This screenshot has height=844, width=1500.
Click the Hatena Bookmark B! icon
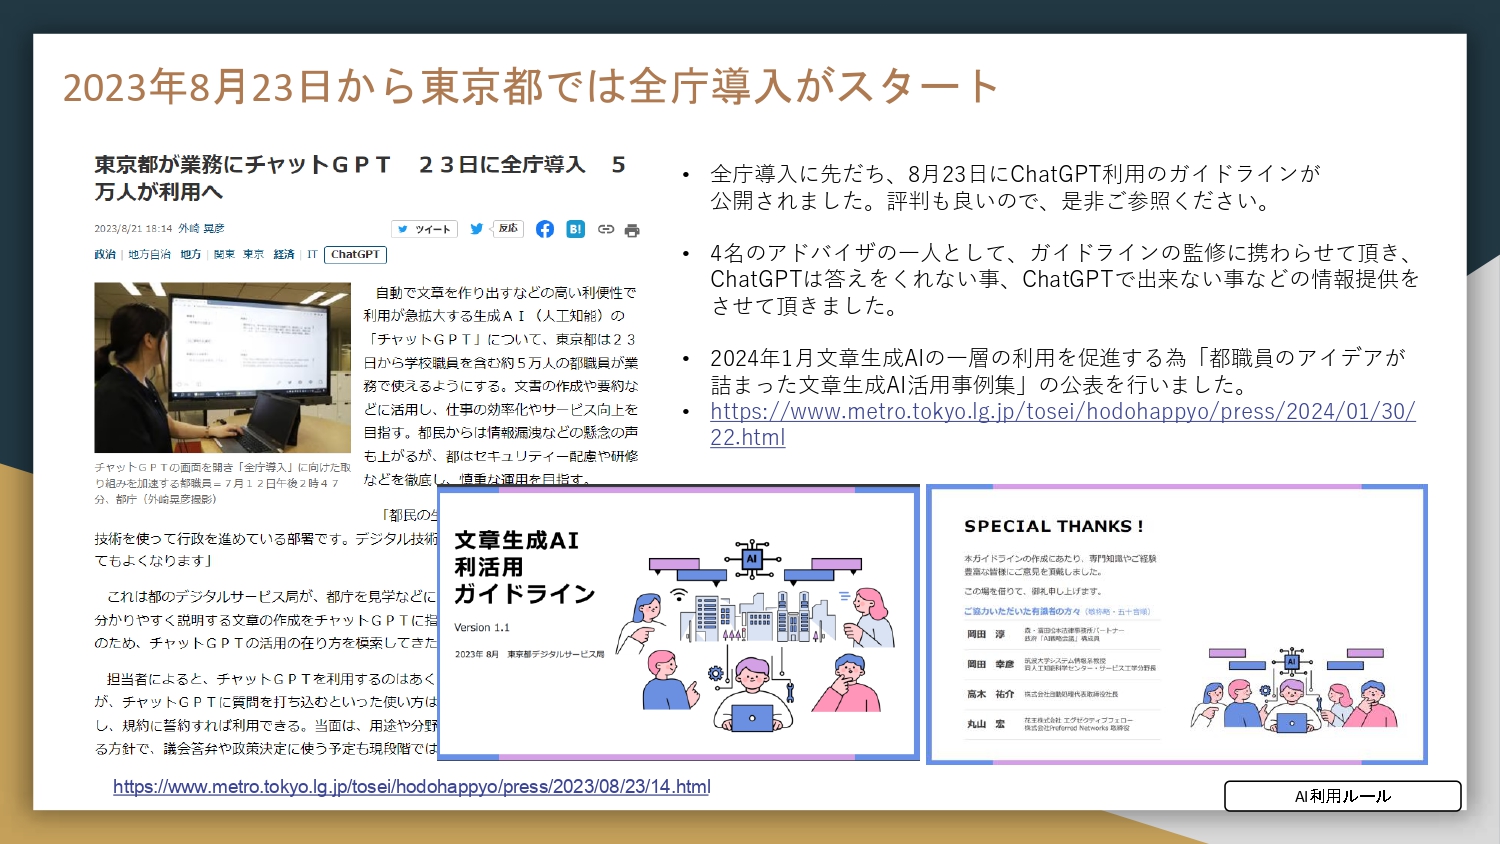pos(576,229)
